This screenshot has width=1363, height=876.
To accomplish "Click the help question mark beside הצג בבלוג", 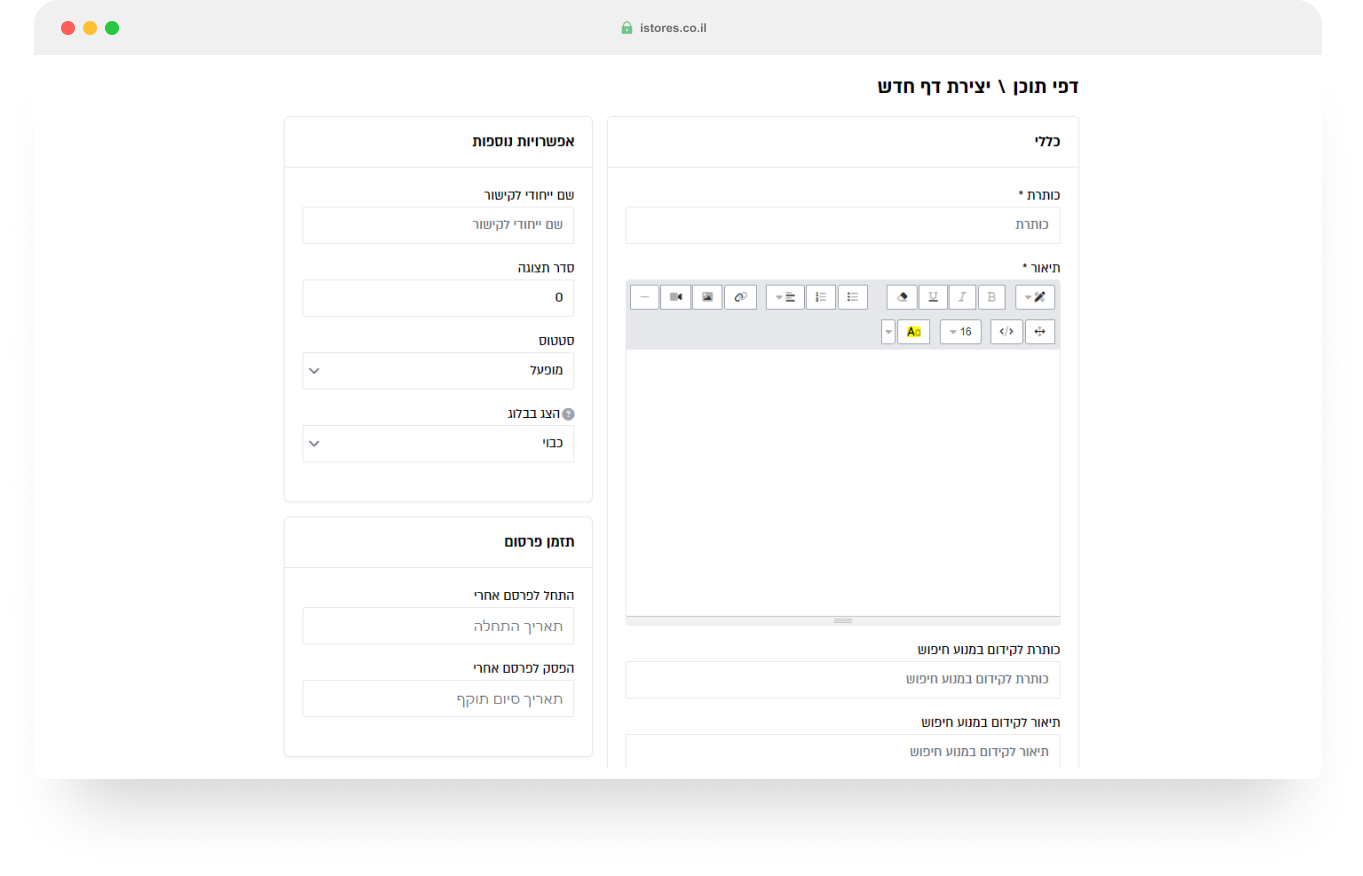I will click(568, 413).
